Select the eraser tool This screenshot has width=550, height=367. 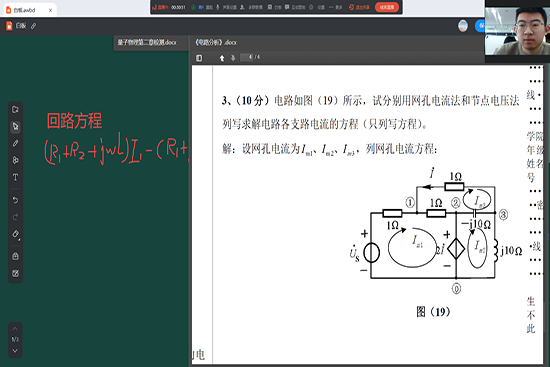coord(15,234)
